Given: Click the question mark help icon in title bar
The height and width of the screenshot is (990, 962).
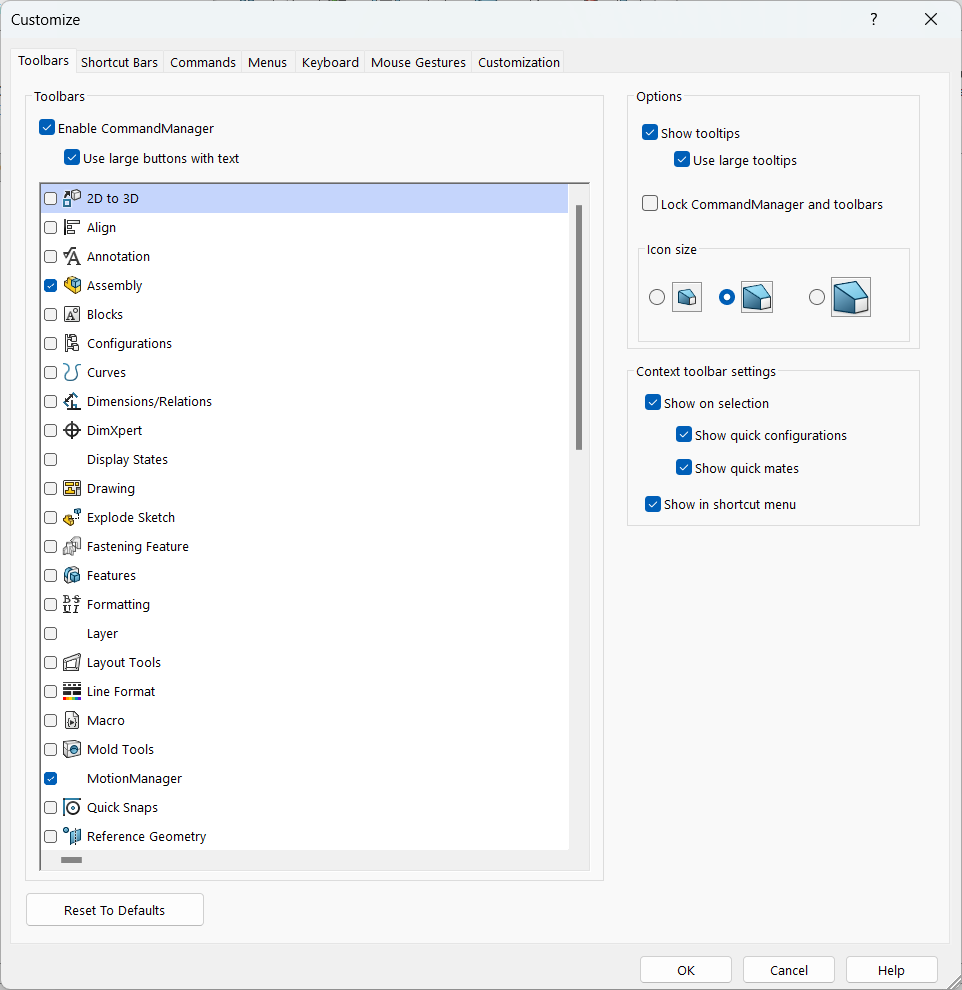Looking at the screenshot, I should pos(874,20).
